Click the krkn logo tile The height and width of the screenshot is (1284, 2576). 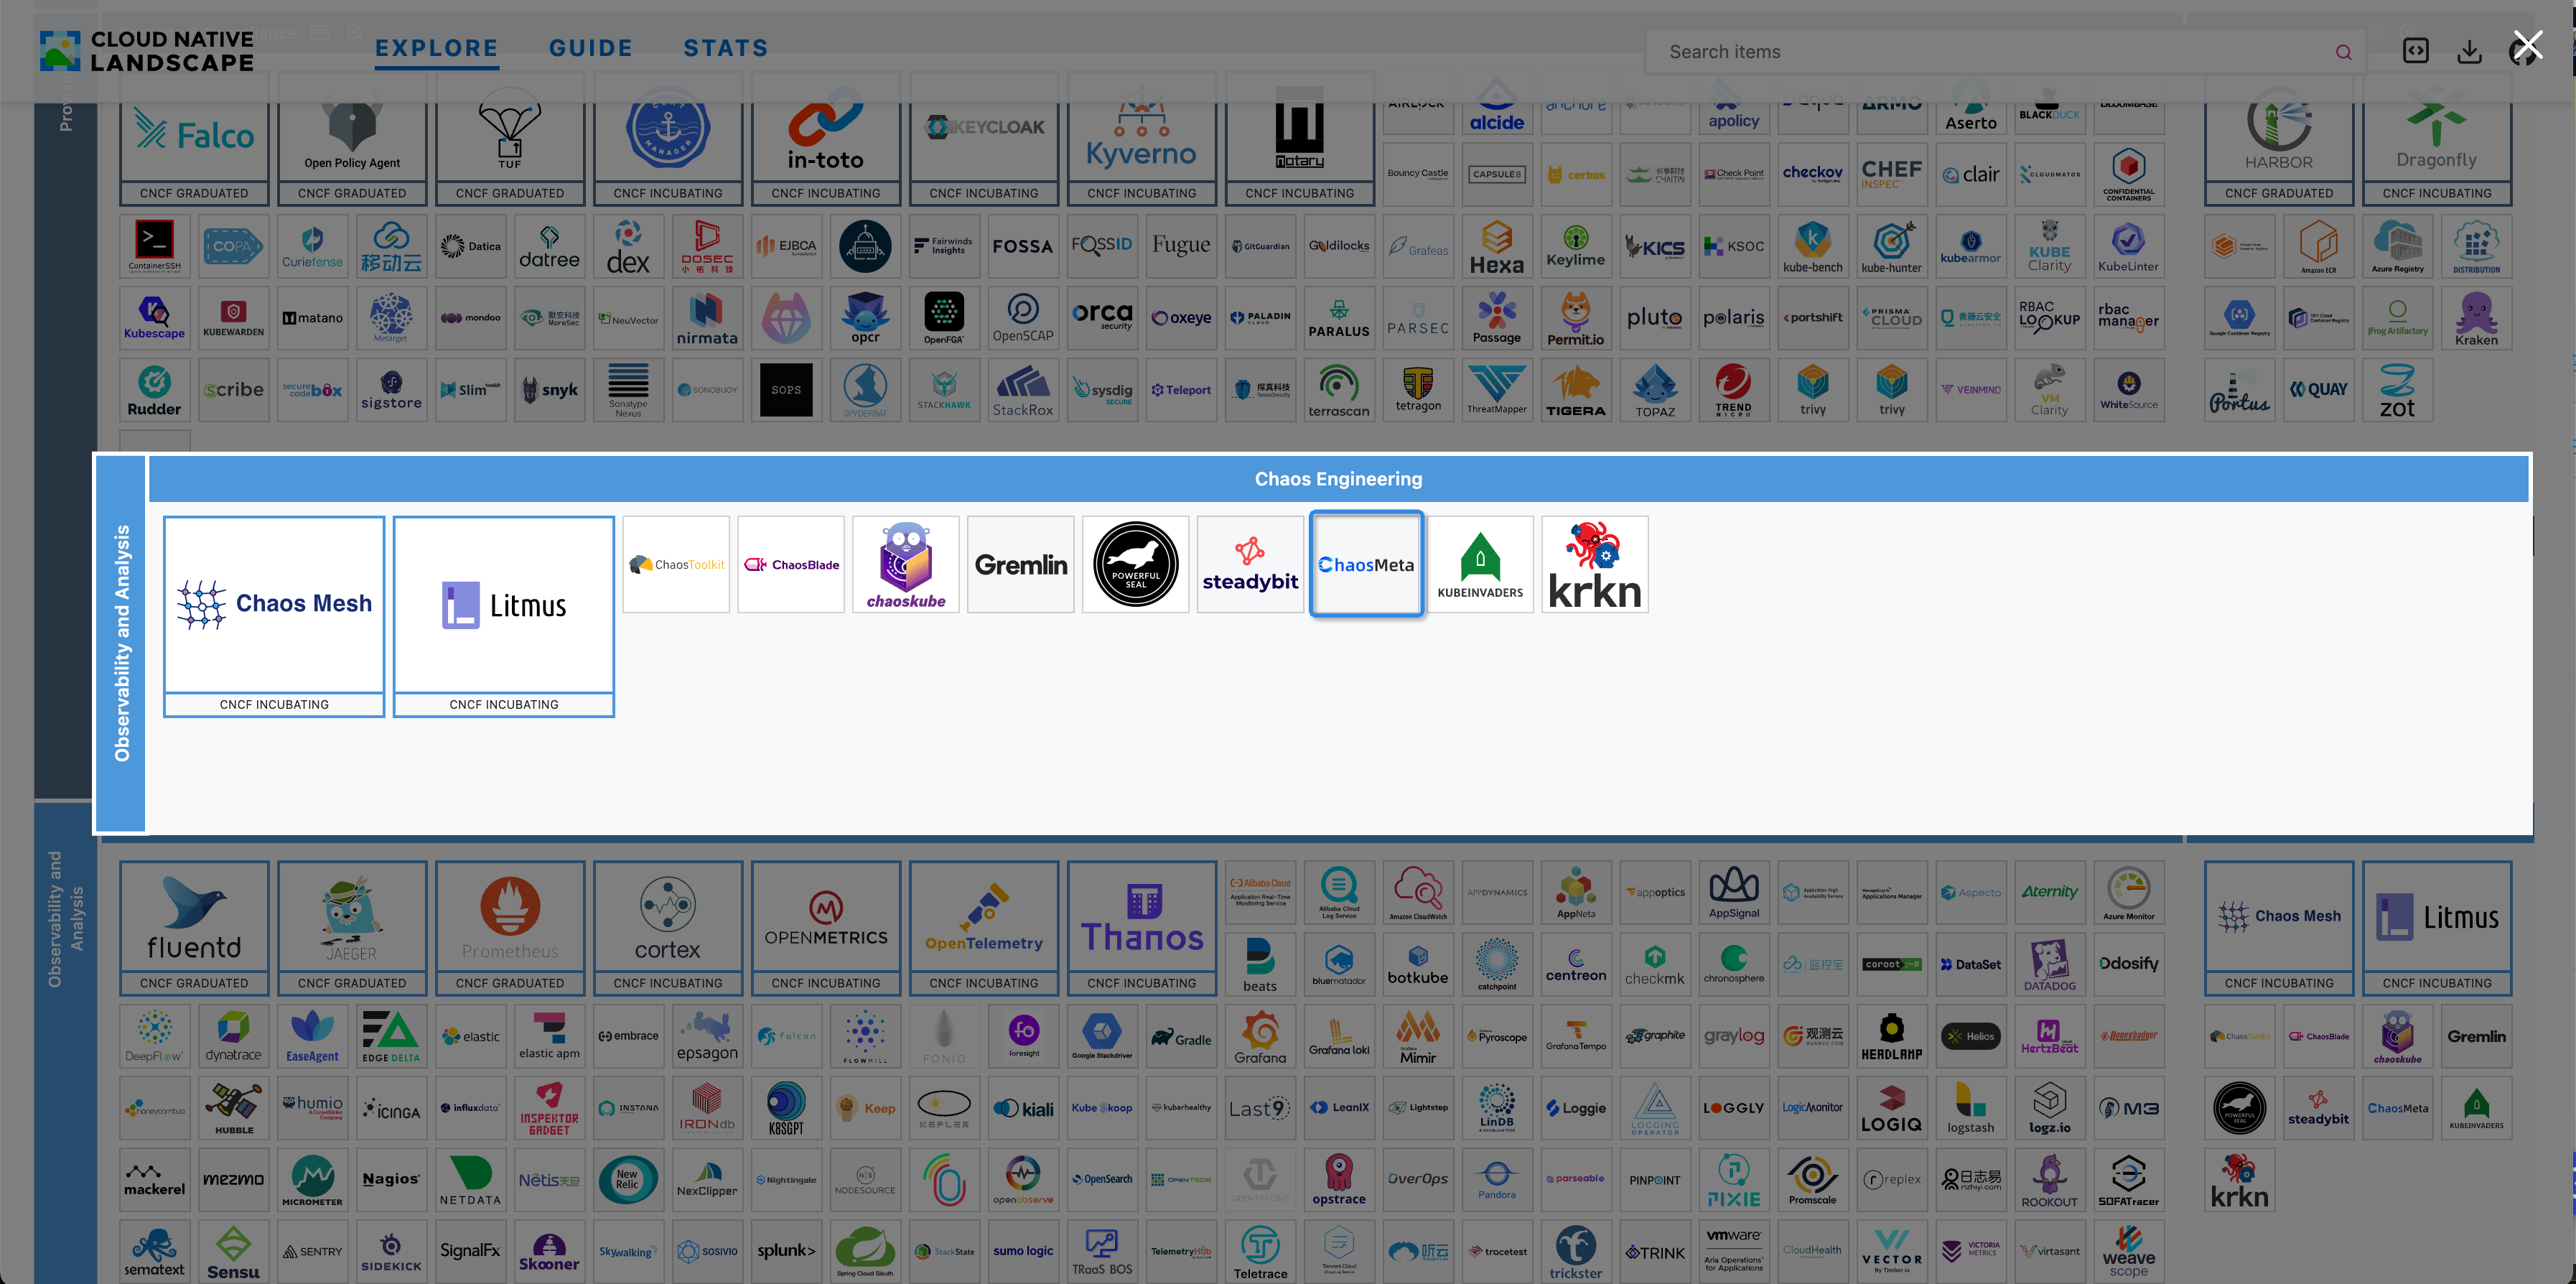pos(1594,564)
